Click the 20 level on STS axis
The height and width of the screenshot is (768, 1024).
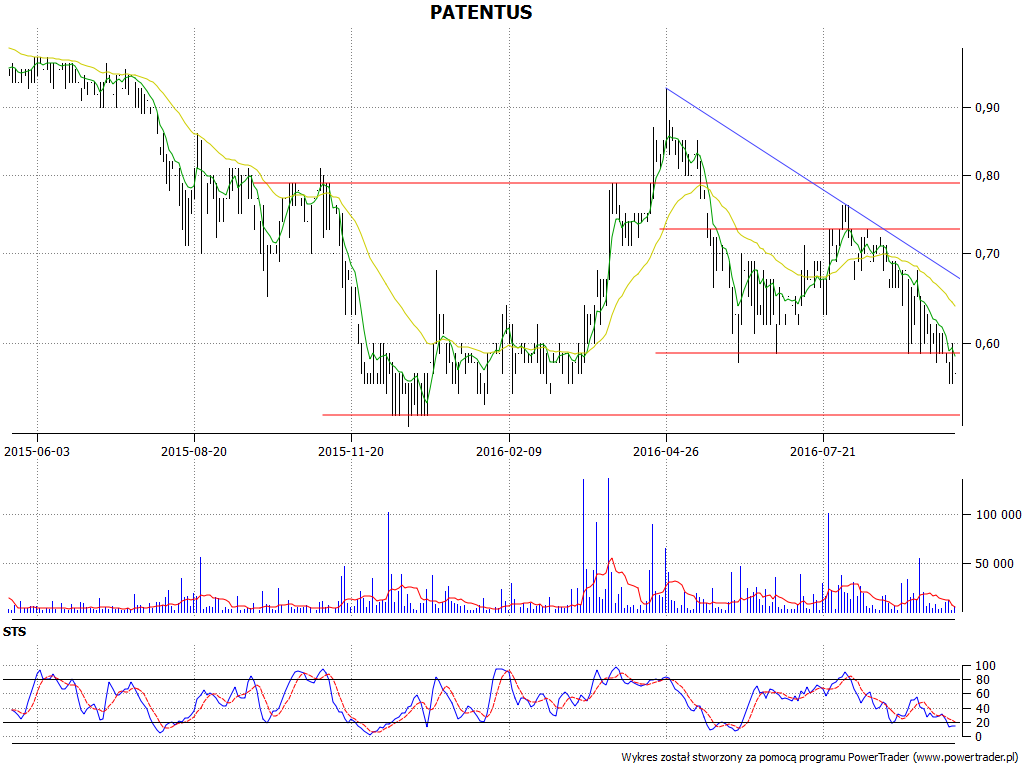click(x=982, y=722)
